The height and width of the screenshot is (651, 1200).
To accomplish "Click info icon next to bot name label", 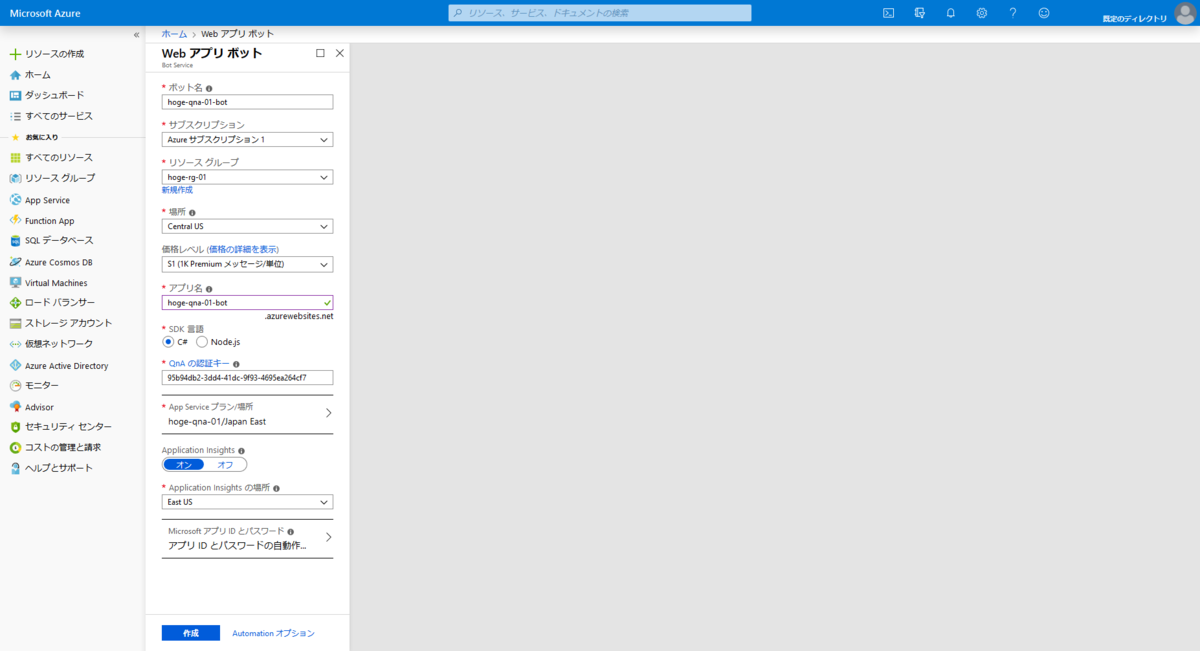I will point(209,88).
